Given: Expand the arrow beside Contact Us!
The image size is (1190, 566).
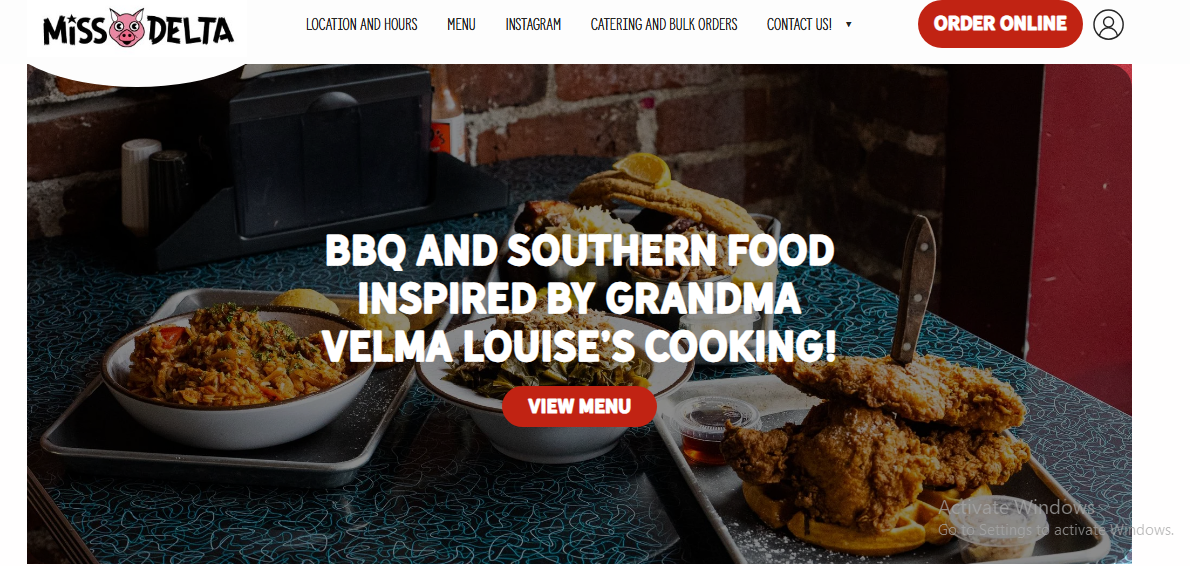Looking at the screenshot, I should pos(848,24).
